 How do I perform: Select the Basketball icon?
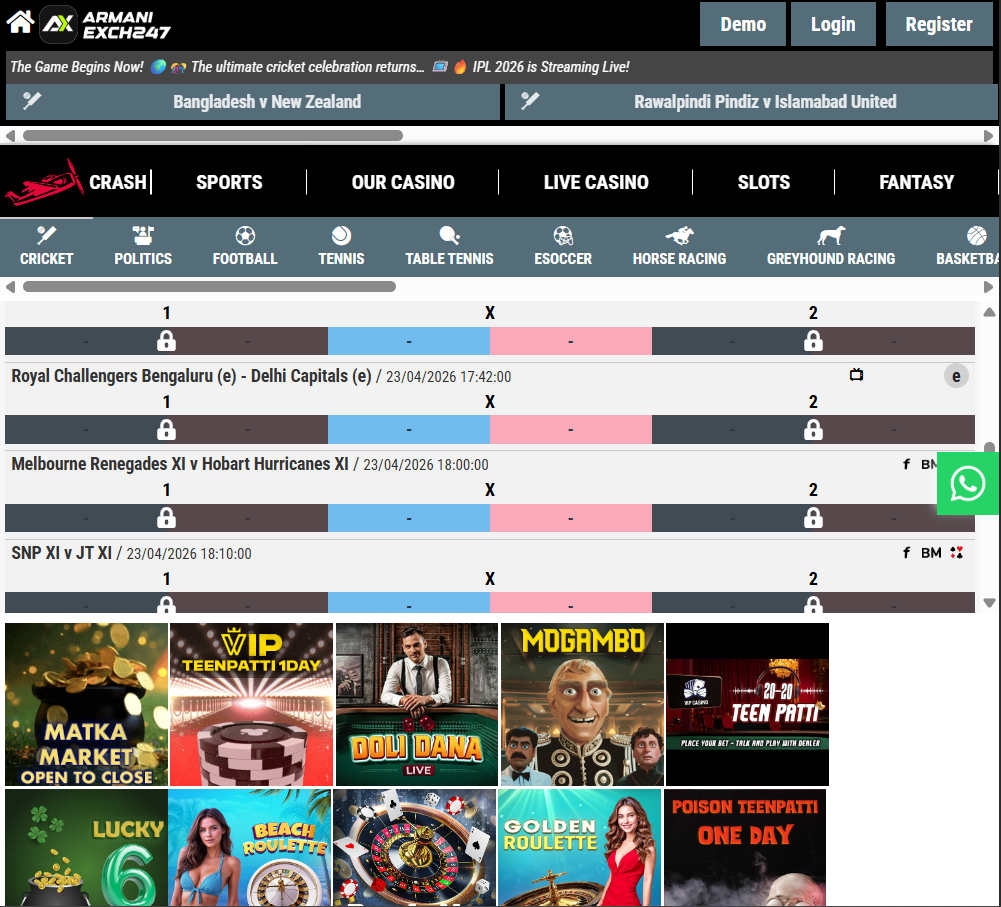[976, 236]
